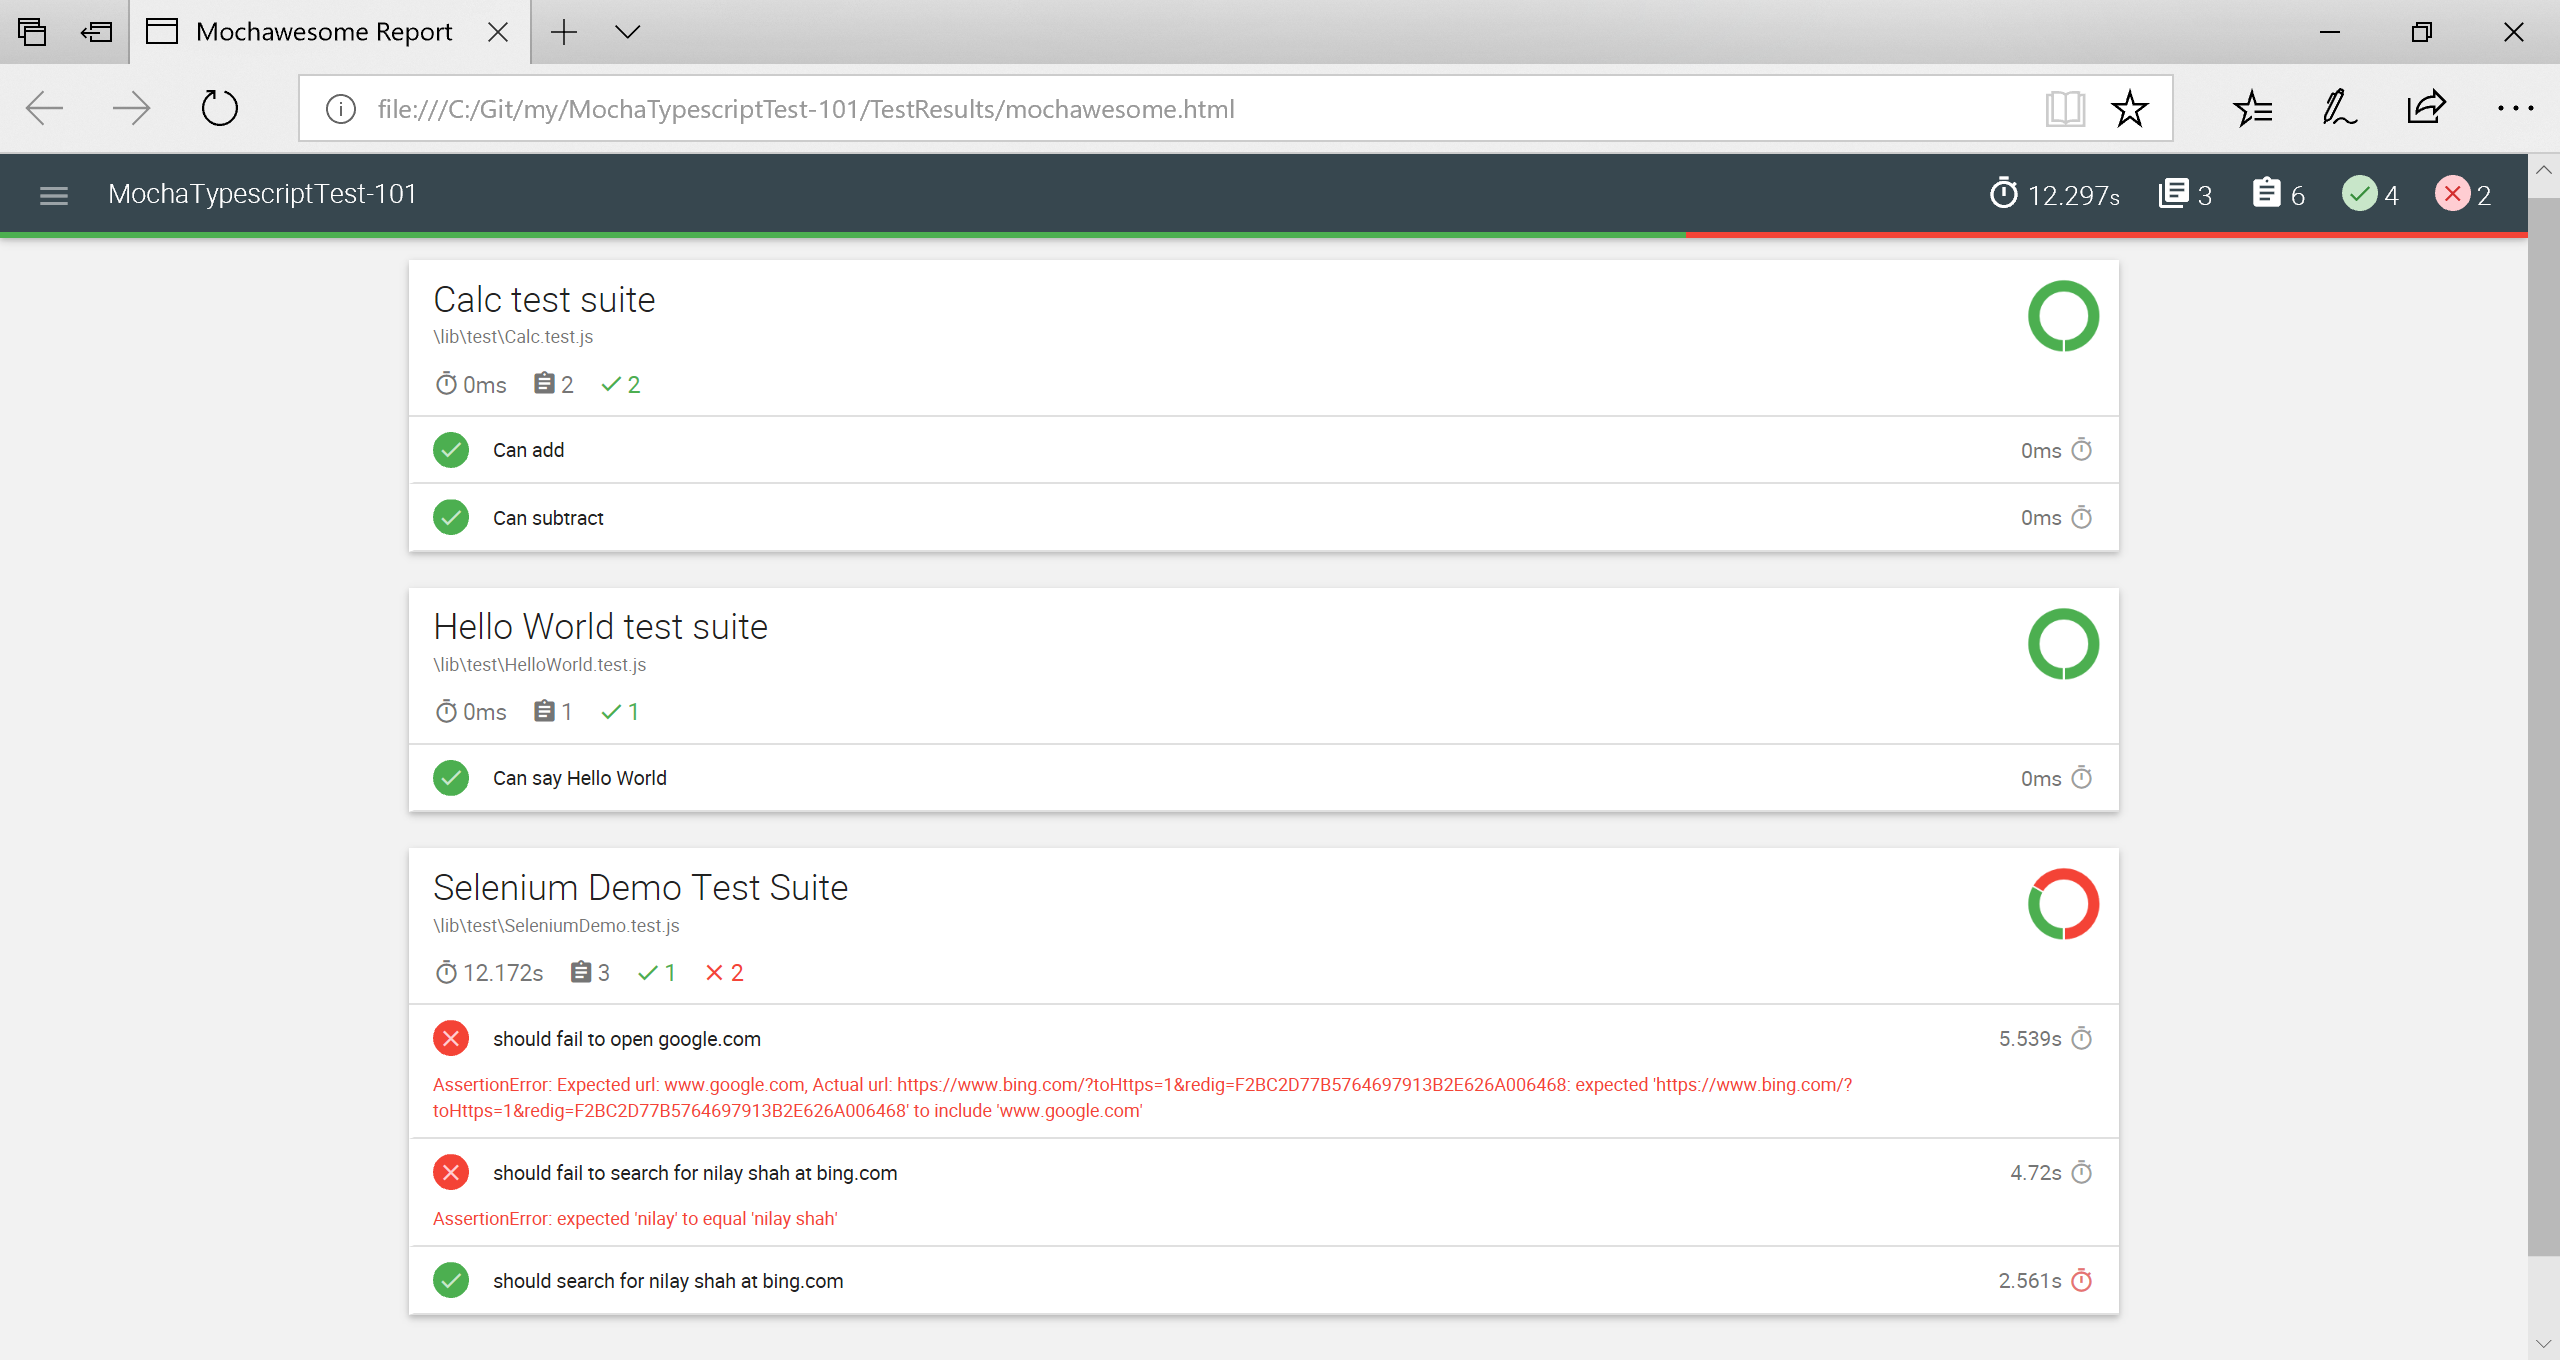Click the failed tests red X icon in header
The width and height of the screenshot is (2560, 1360).
(x=2452, y=193)
